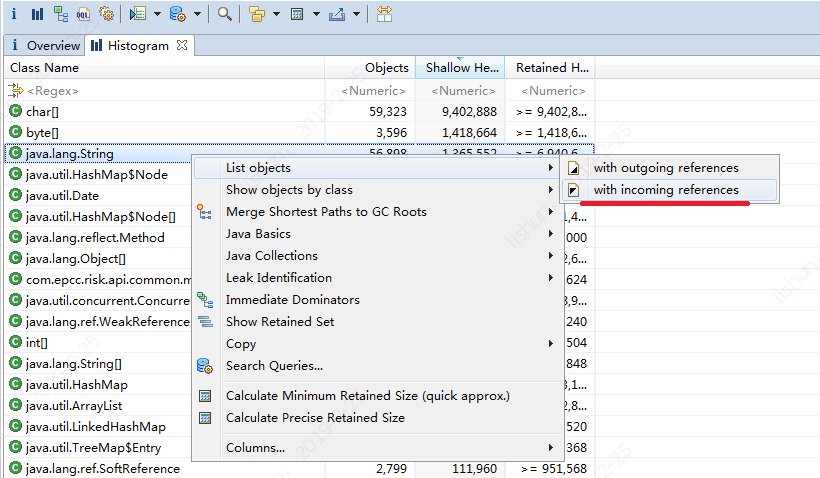
Task: Click the class icon beside java.util.HashMap
Action: point(16,384)
